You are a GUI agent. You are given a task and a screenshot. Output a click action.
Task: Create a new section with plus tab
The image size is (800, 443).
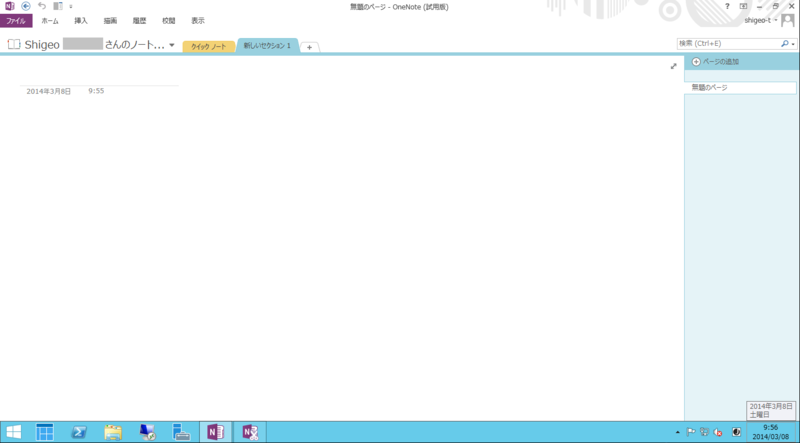pos(309,47)
